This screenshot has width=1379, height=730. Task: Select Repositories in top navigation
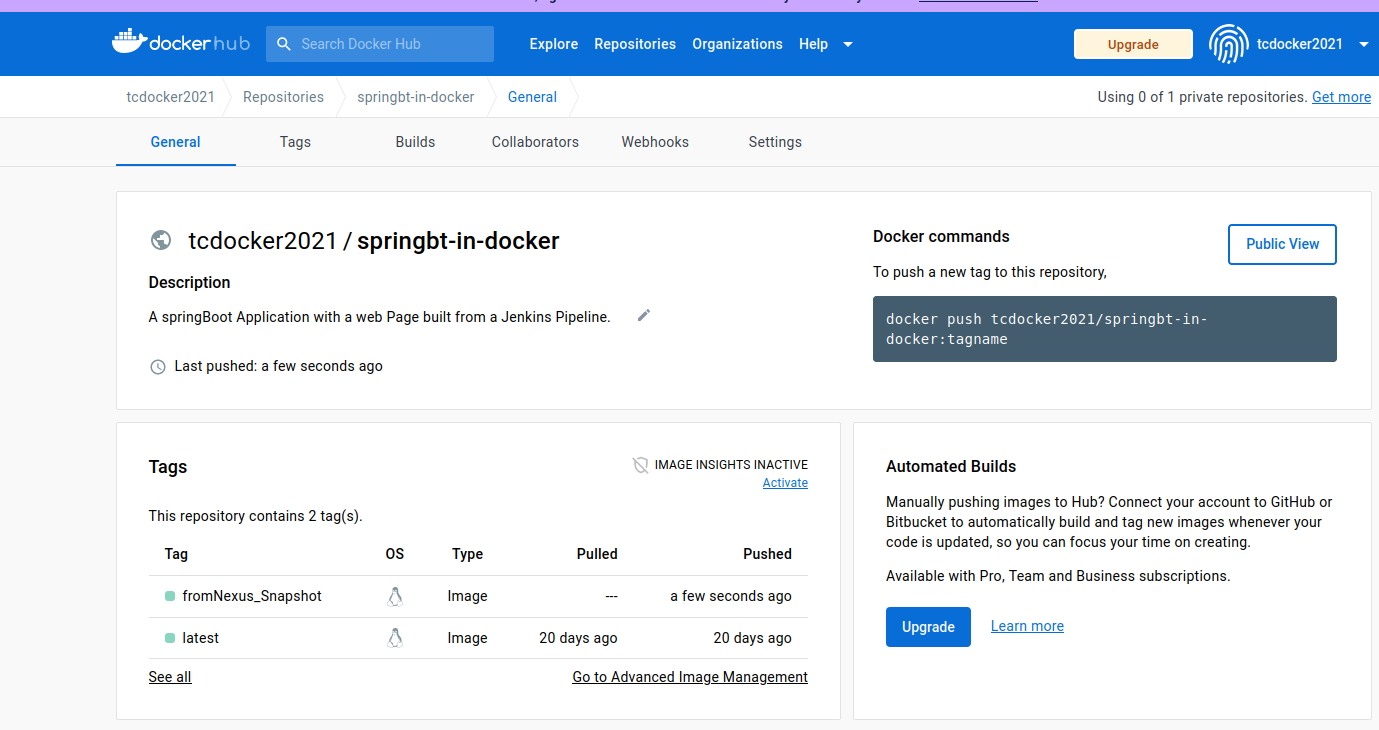tap(635, 44)
